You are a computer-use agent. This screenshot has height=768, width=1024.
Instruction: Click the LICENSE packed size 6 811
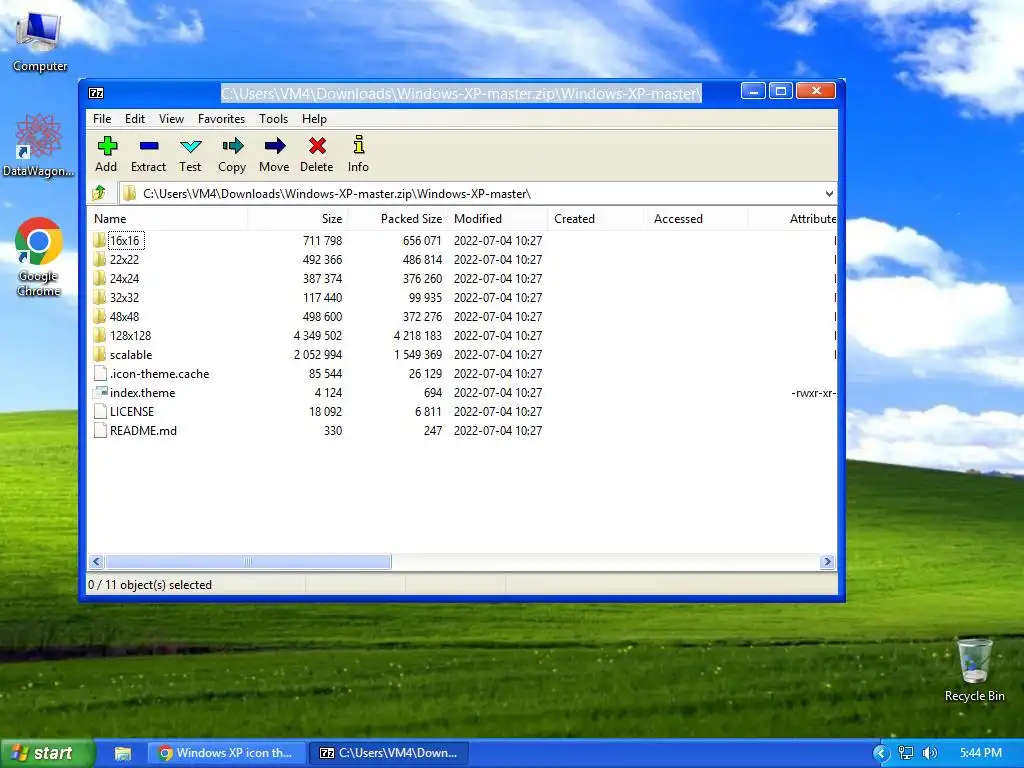(428, 411)
